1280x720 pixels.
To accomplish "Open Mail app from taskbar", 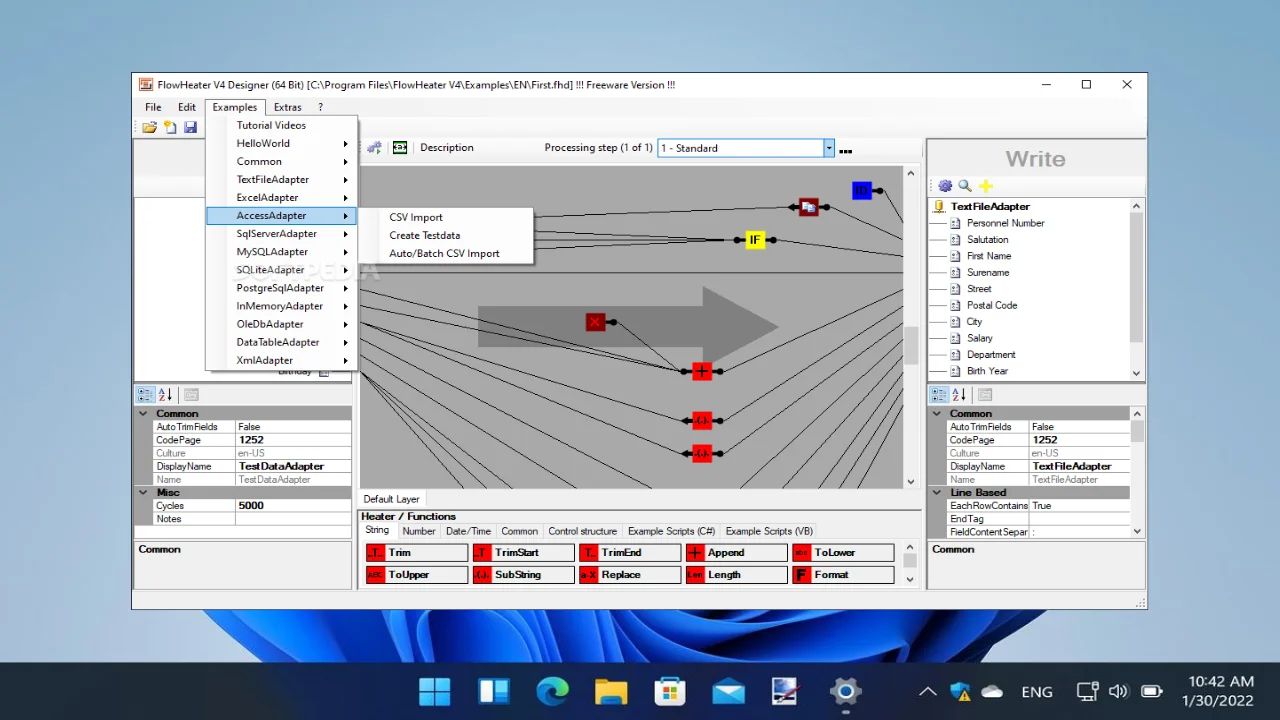I will [x=728, y=691].
